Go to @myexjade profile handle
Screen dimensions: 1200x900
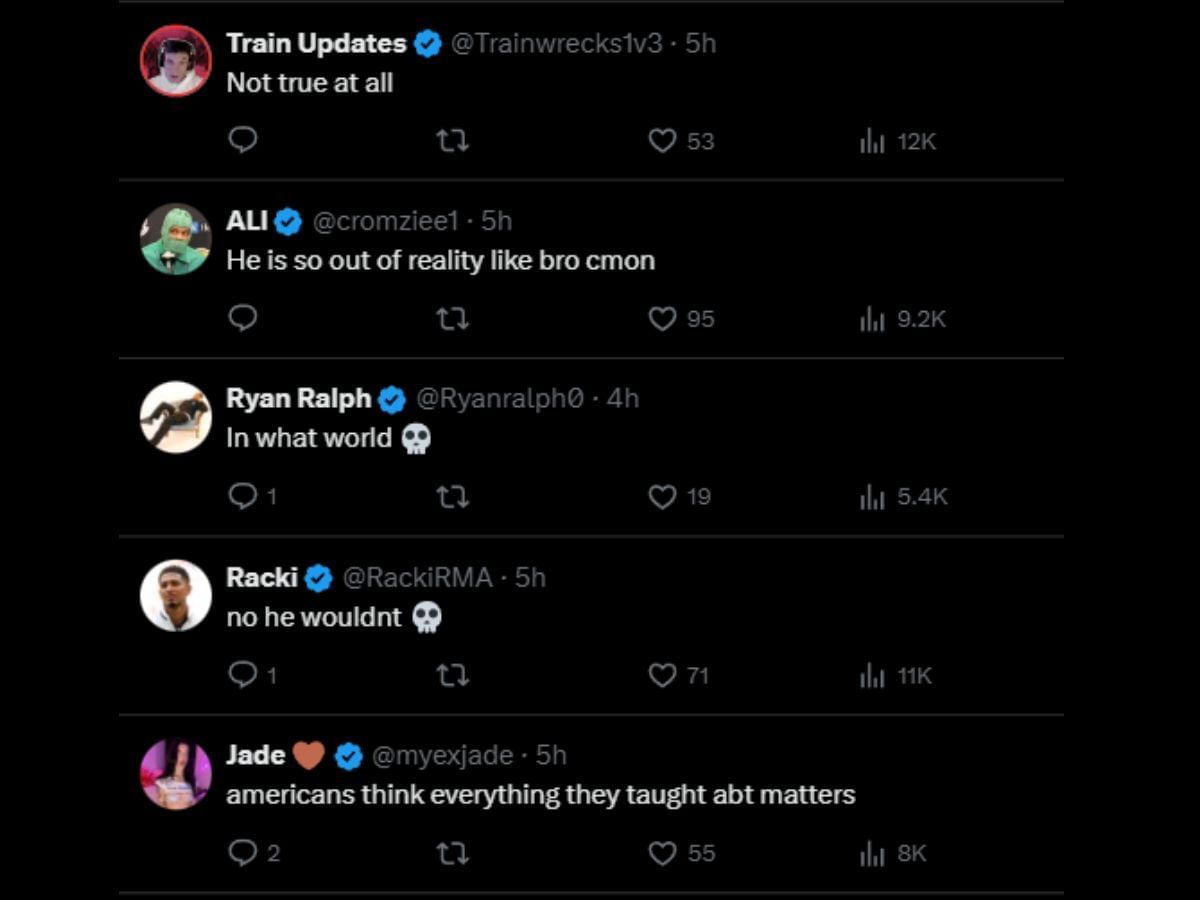(442, 755)
